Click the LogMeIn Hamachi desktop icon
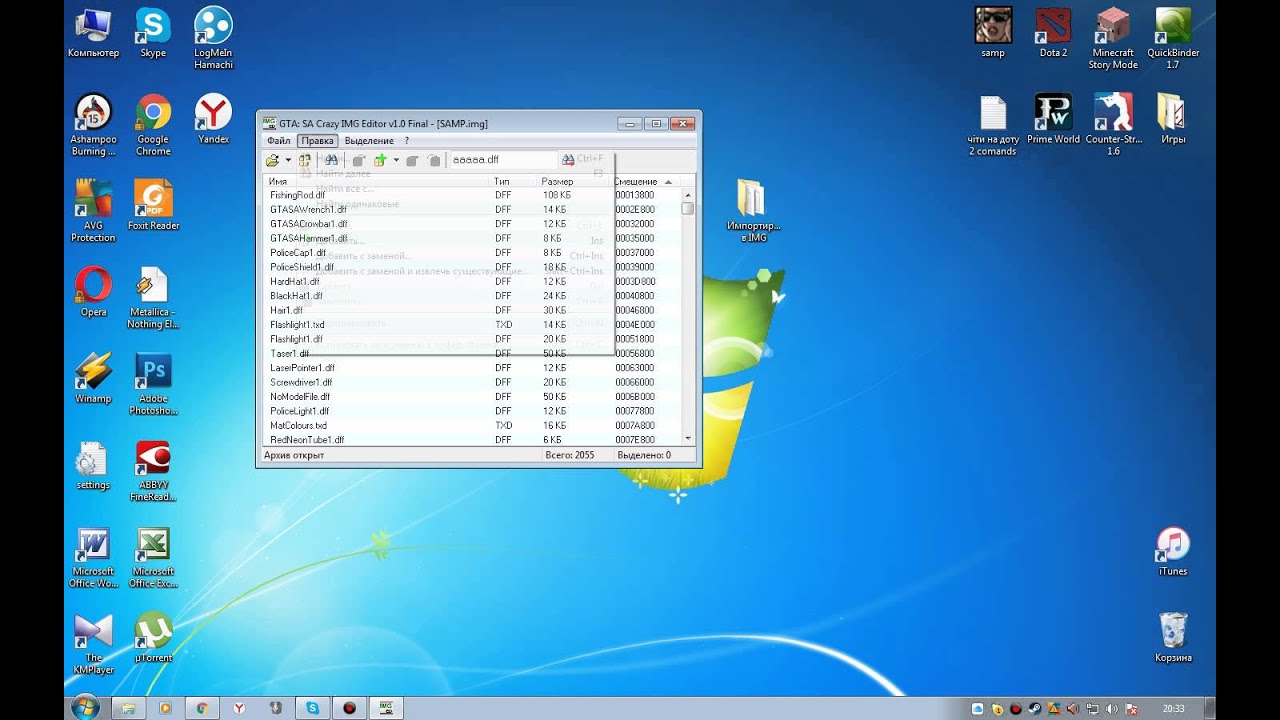This screenshot has height=720, width=1280. point(213,38)
